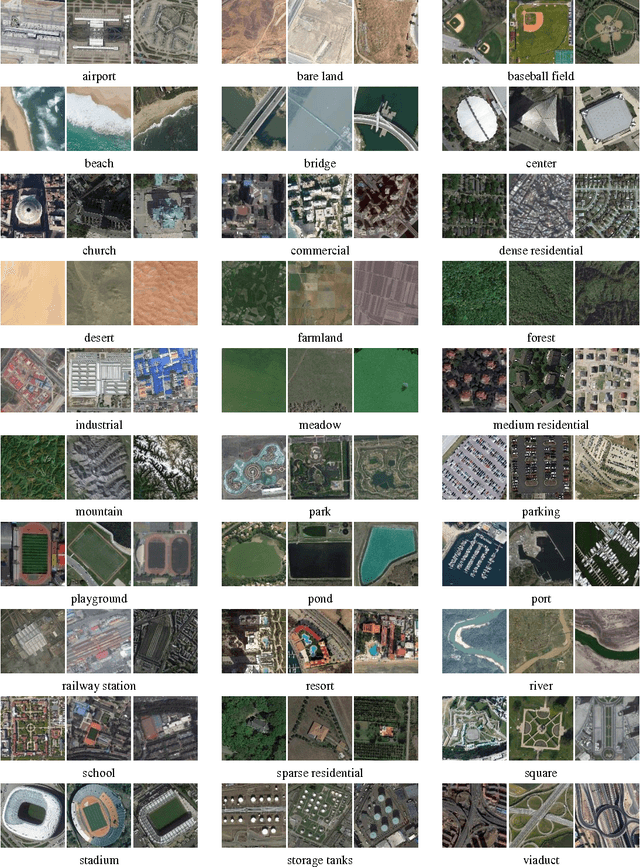640x867 pixels.
Task: Click the 'airport' category label
Action: tap(99, 76)
